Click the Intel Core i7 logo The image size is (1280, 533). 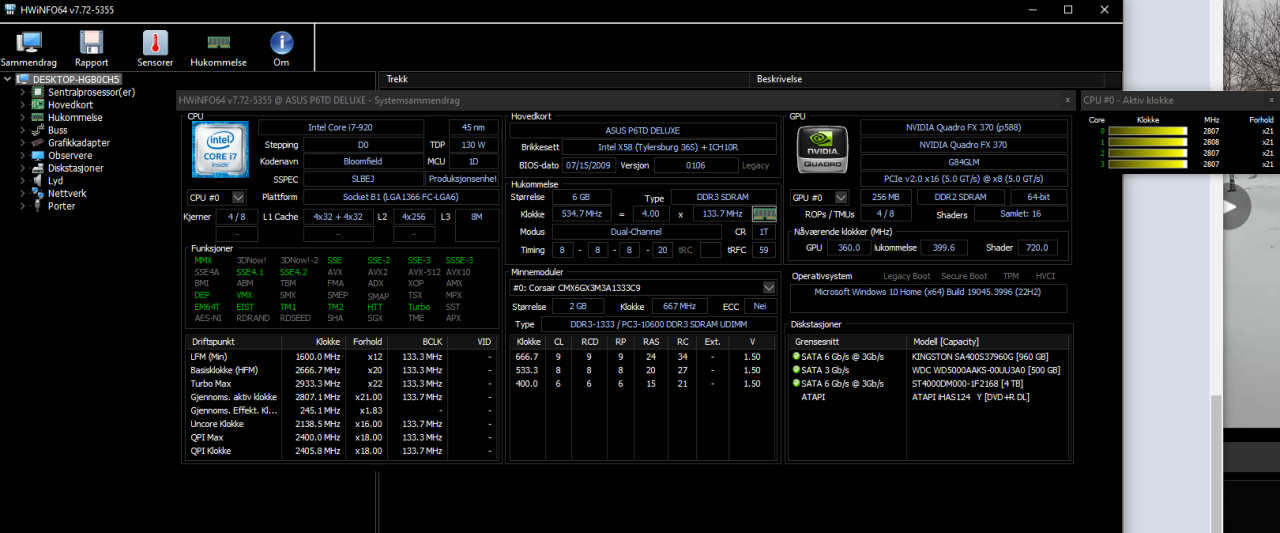[219, 149]
